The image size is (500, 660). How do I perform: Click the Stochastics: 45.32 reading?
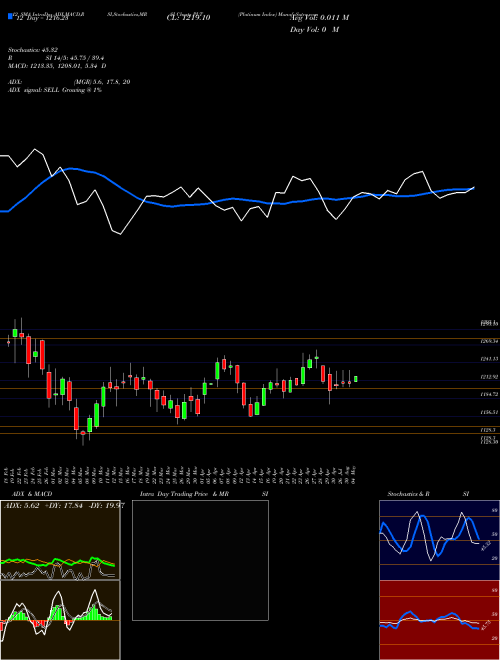(x=32, y=50)
